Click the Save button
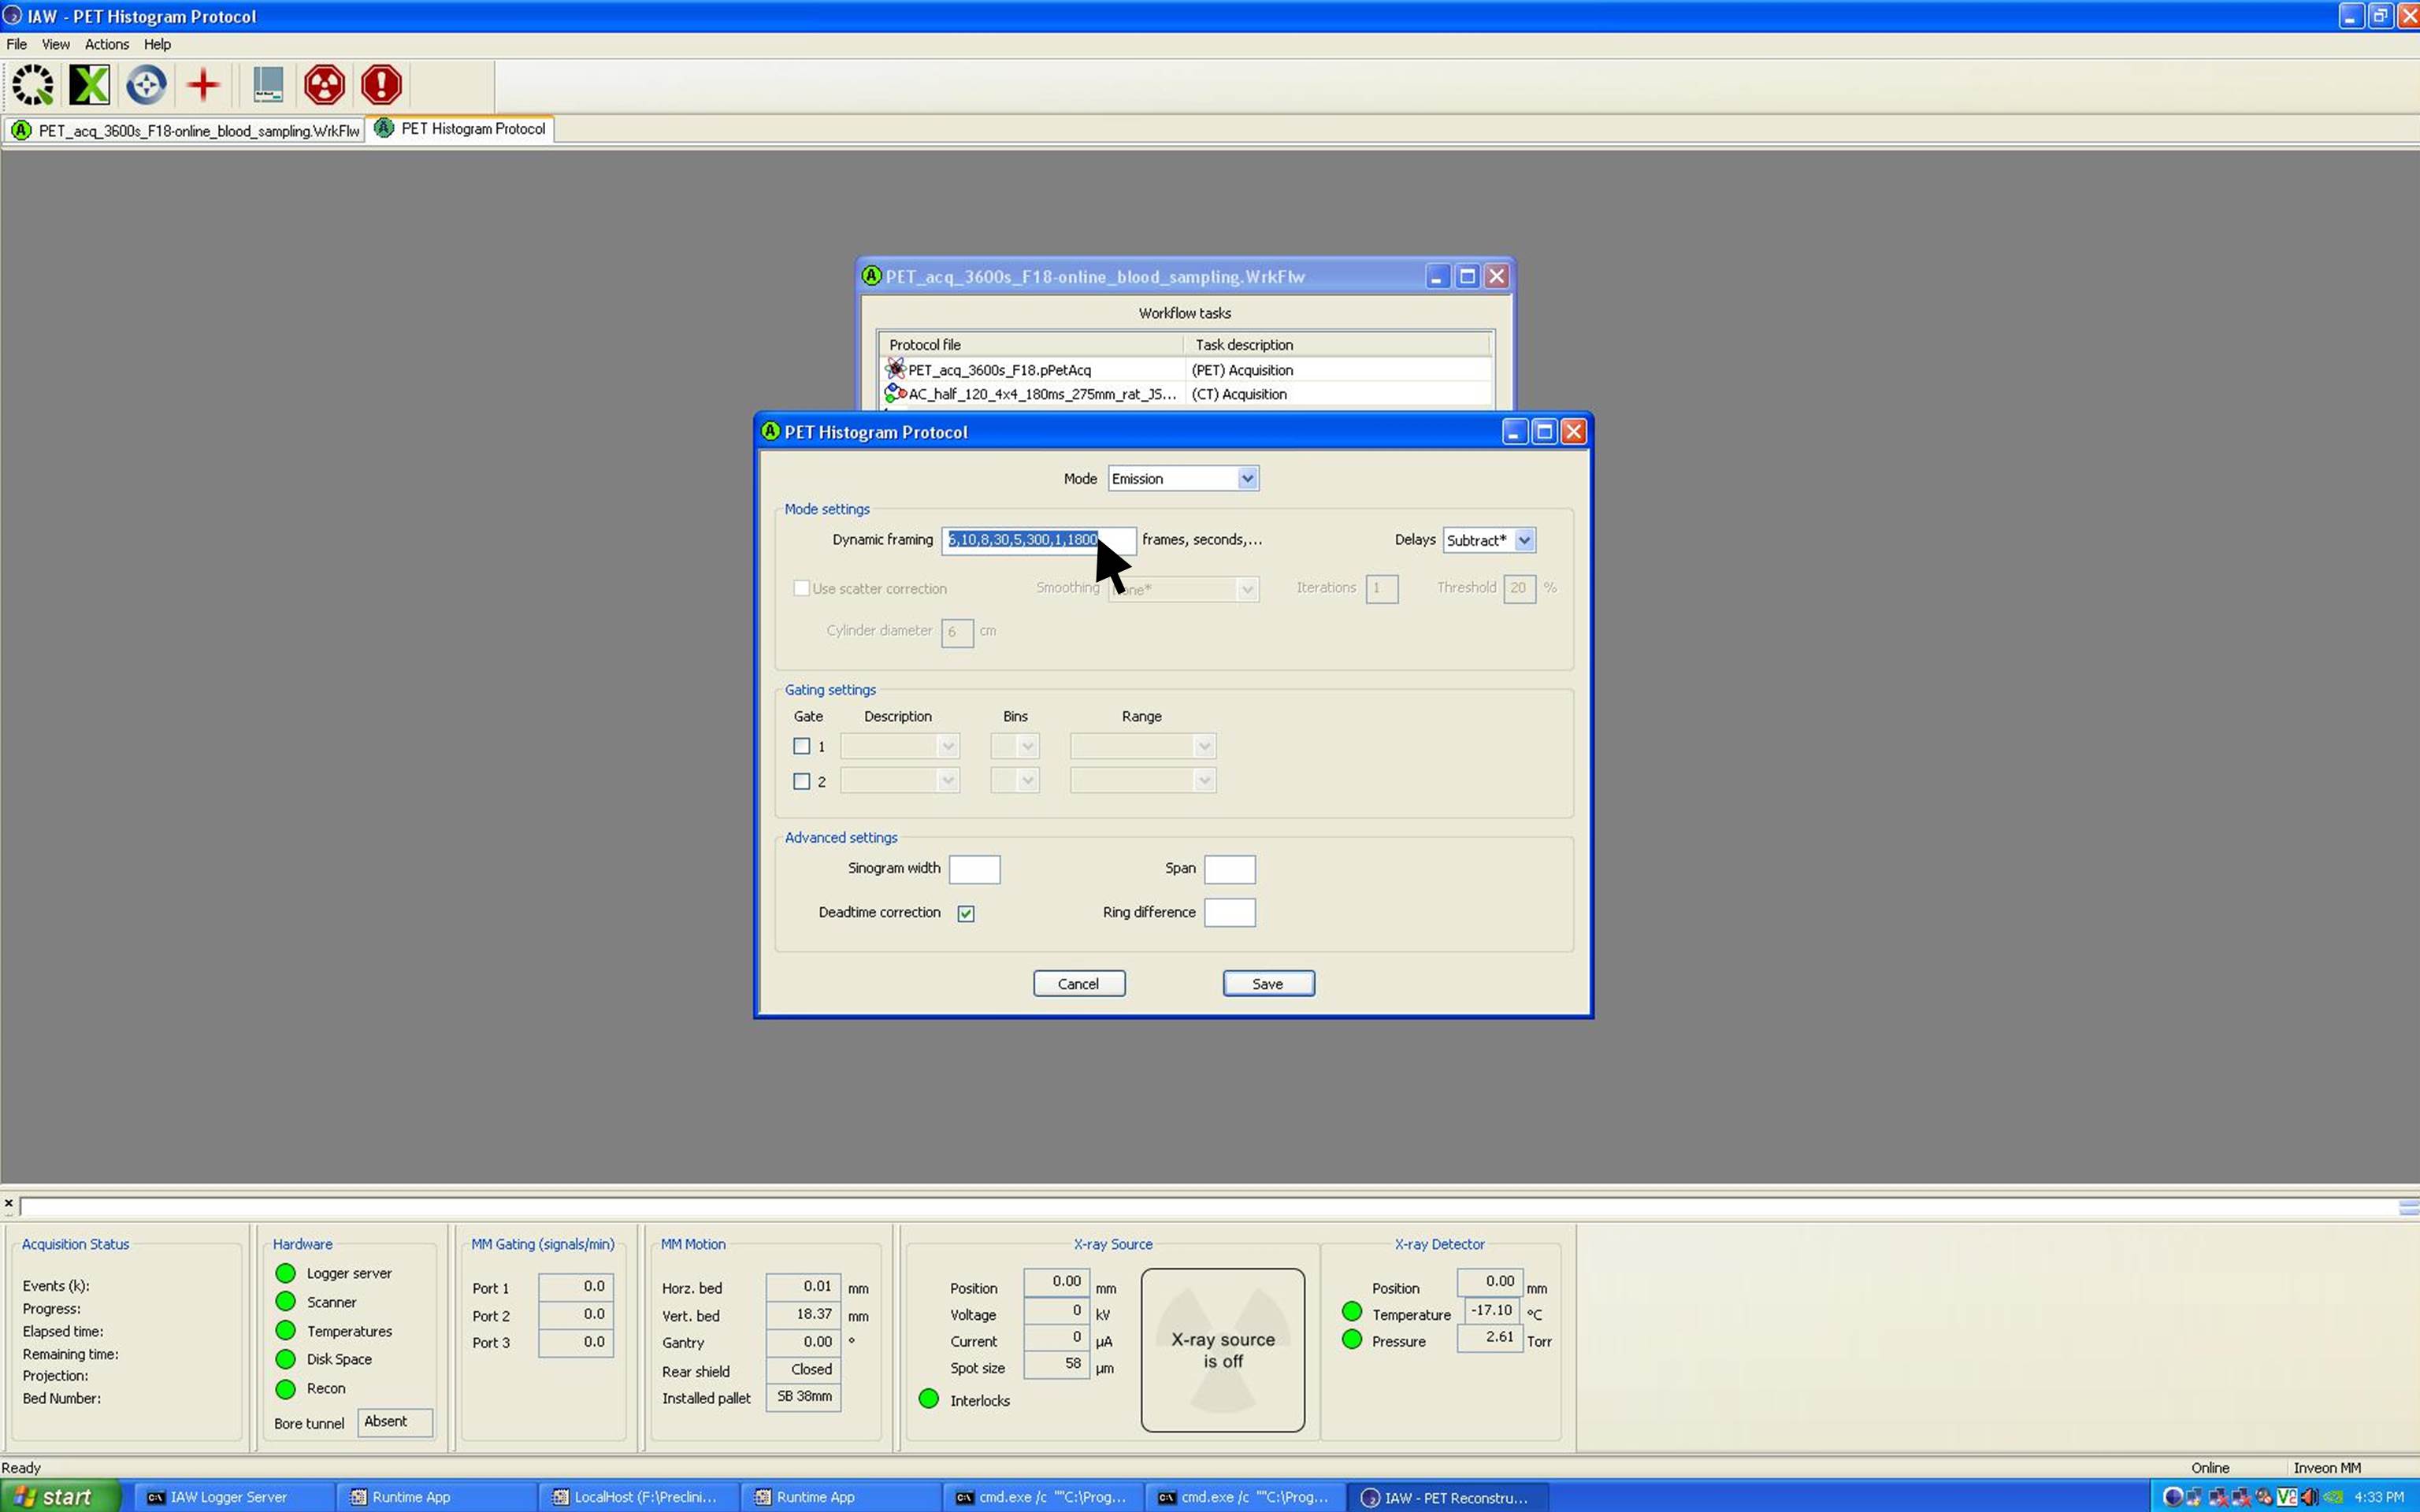 [1267, 984]
